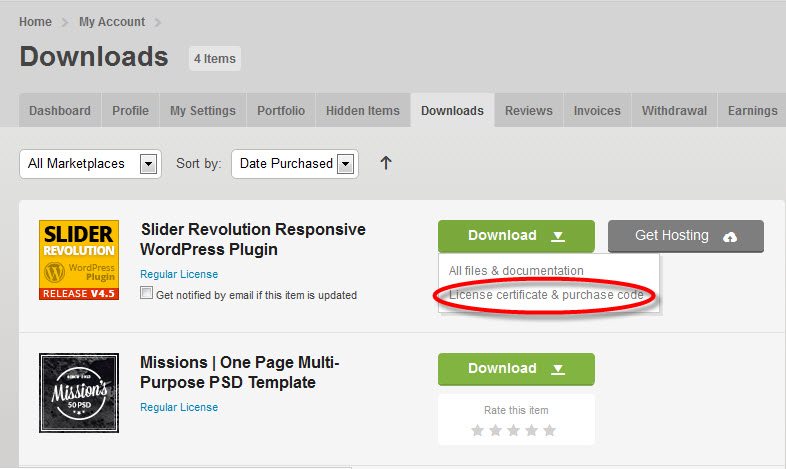Open the Missions PSD template thumbnail
786x469 pixels.
point(79,393)
